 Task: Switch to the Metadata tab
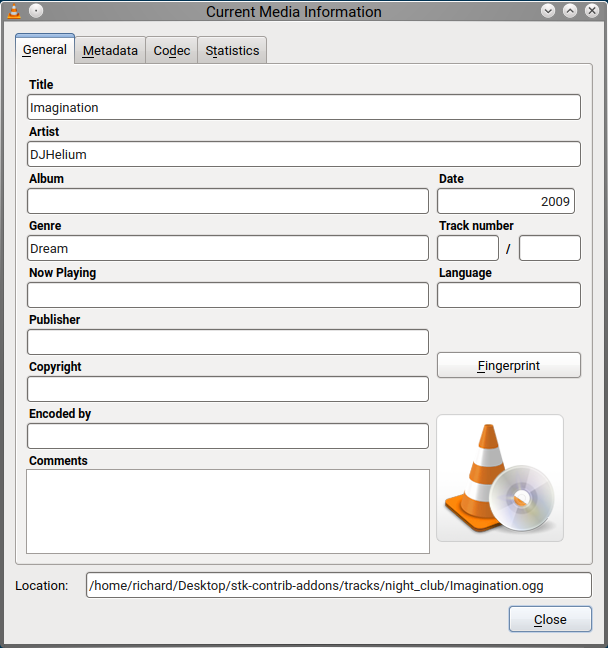(x=110, y=50)
